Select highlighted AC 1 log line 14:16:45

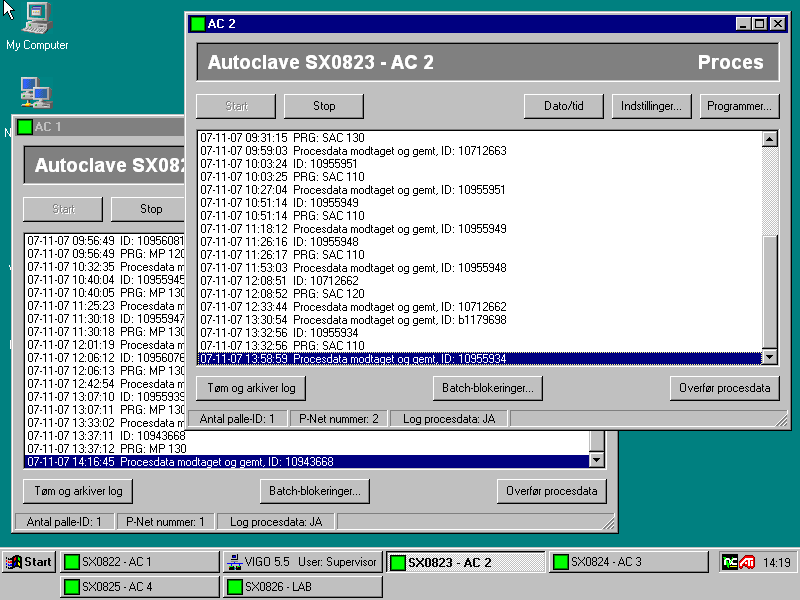point(308,462)
